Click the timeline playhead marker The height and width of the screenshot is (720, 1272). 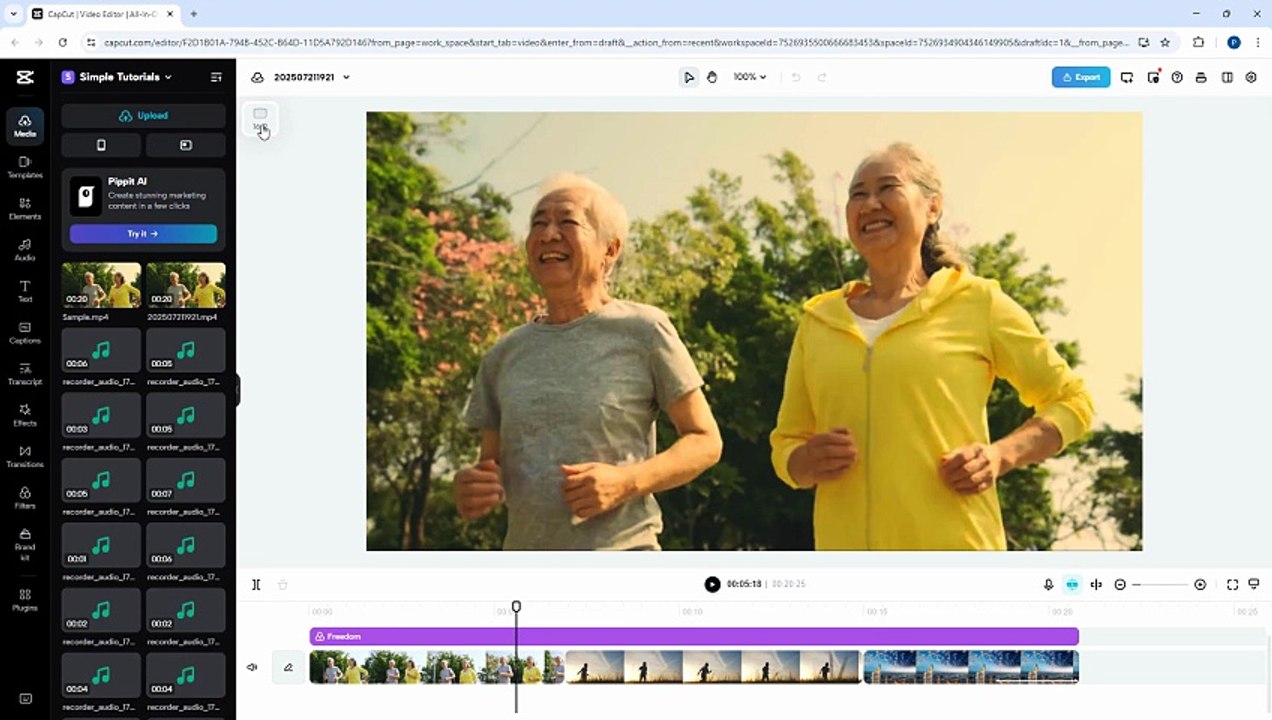(x=516, y=607)
